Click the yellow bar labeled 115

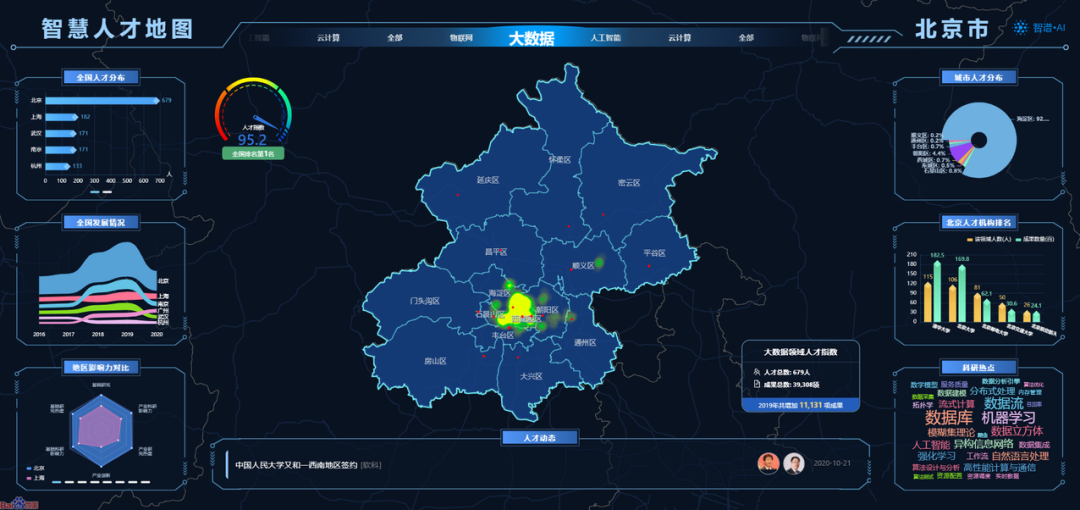click(926, 302)
